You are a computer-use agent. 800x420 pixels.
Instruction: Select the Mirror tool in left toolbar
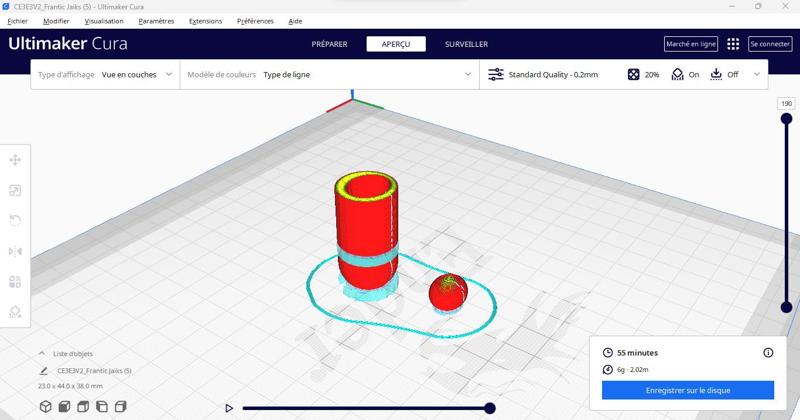coord(15,251)
